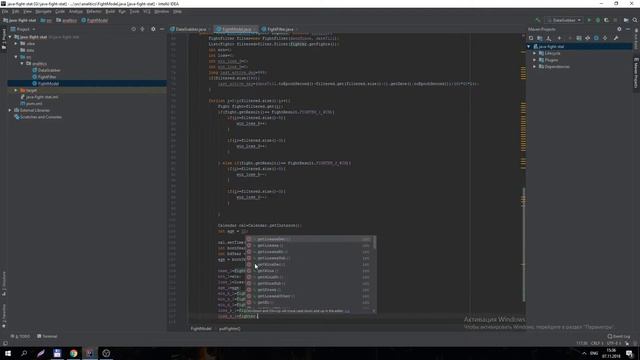640x360 pixels.
Task: Click Download Sources icon in Maven toolbar
Action: point(549,38)
